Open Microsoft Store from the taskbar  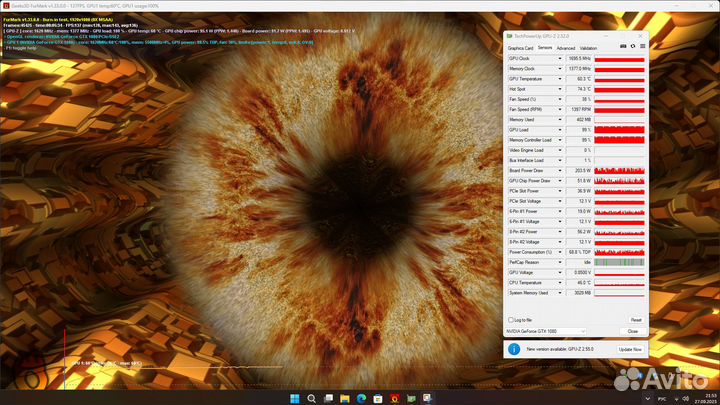tap(378, 398)
